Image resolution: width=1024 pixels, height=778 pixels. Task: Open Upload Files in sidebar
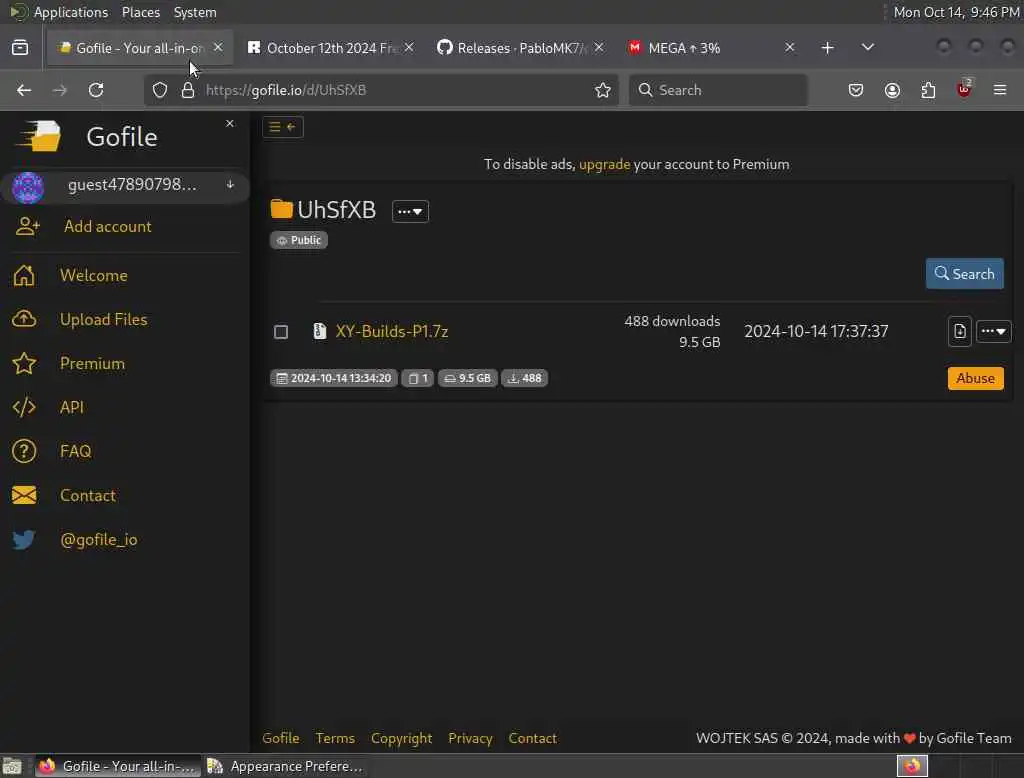click(103, 319)
